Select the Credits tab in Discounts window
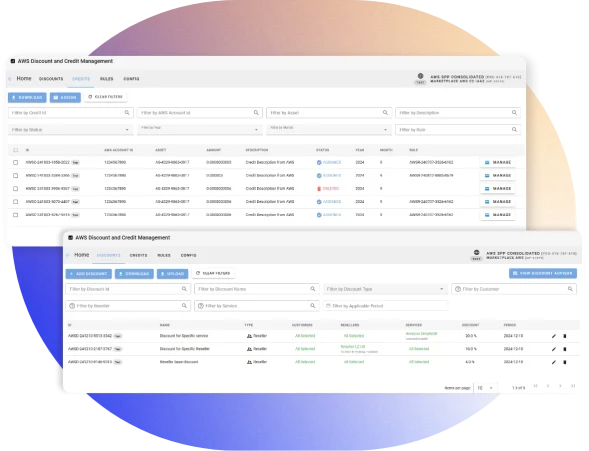 (x=138, y=255)
